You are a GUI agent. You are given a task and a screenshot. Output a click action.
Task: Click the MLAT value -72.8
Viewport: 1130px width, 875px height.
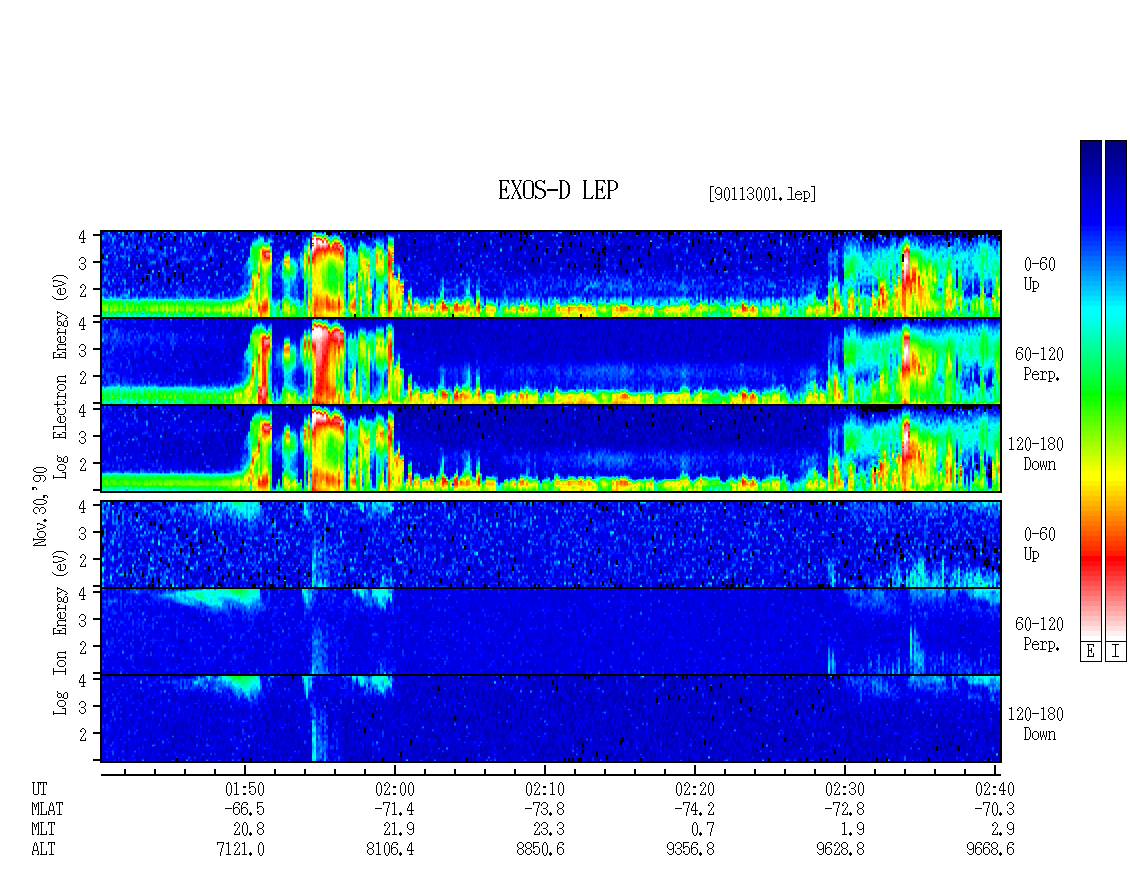click(x=844, y=809)
